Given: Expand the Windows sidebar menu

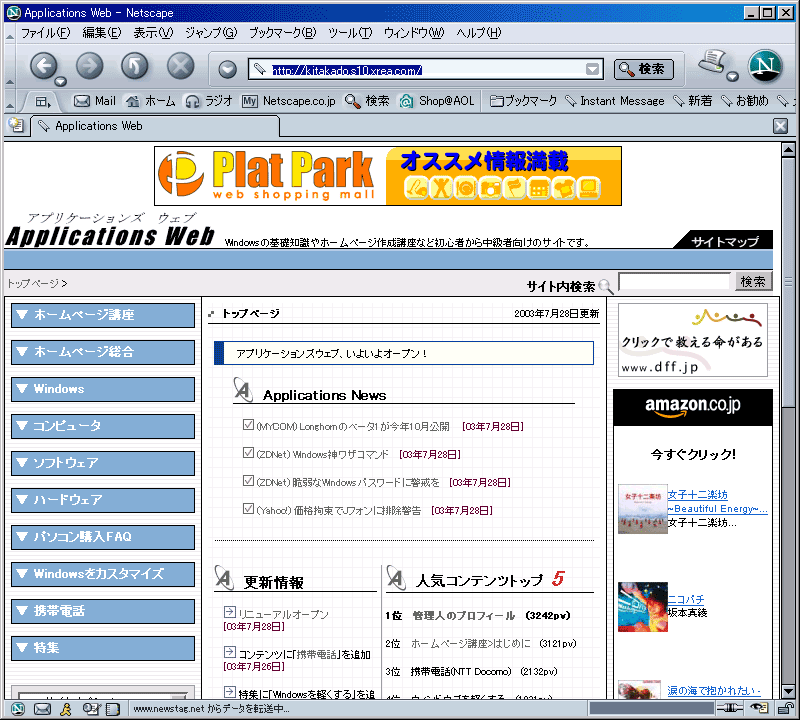Looking at the screenshot, I should coord(103,389).
